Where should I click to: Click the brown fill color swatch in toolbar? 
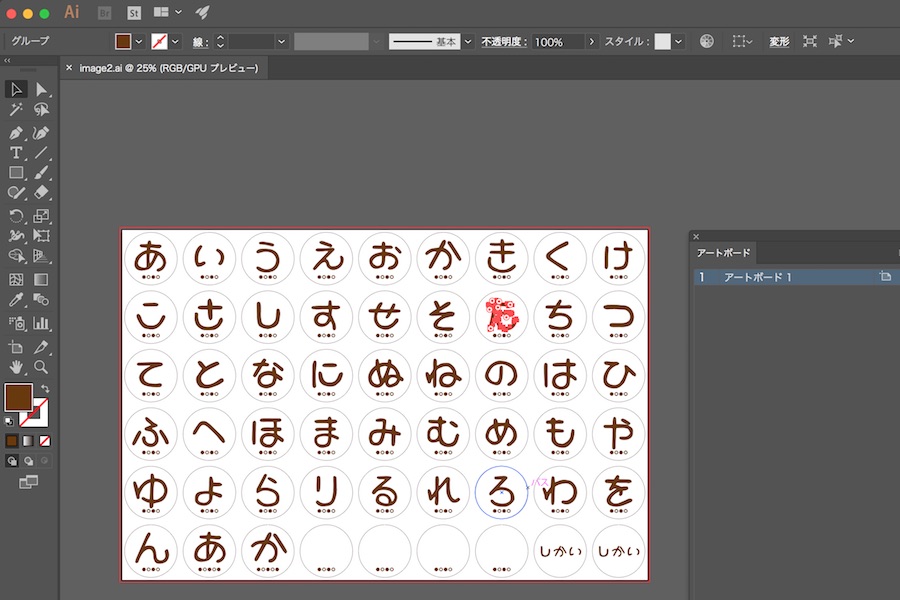click(18, 397)
